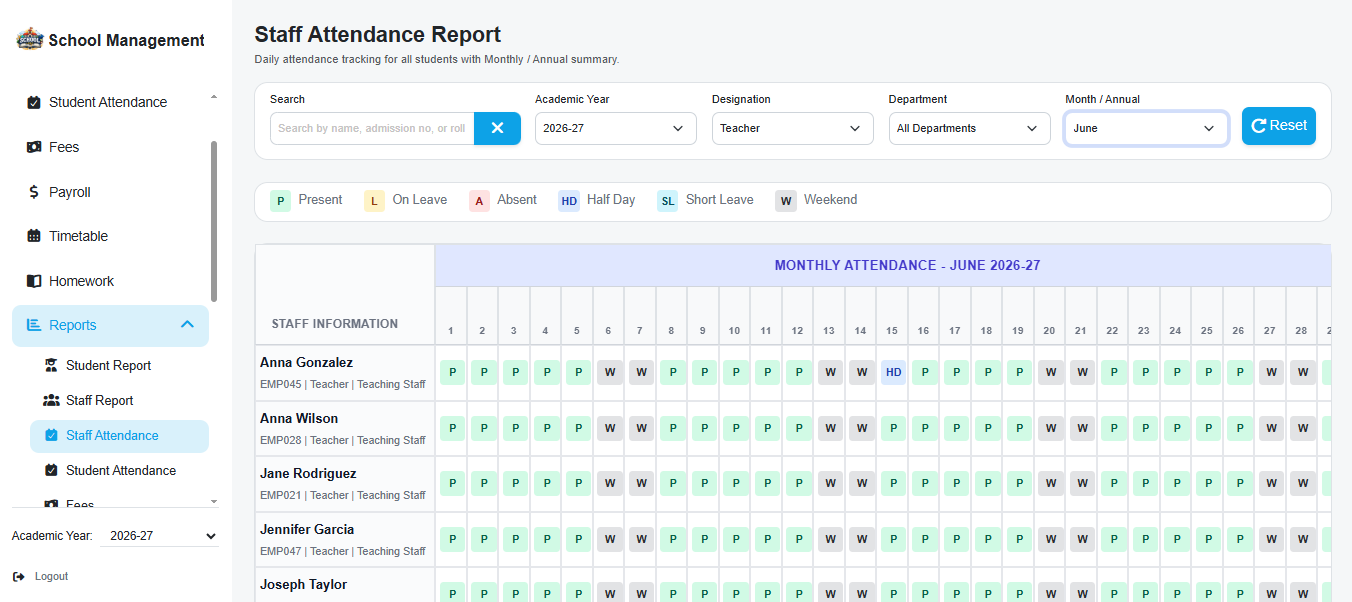Click Jennifer Garcia's W badge on day 14
Image resolution: width=1352 pixels, height=602 pixels.
[x=861, y=540]
